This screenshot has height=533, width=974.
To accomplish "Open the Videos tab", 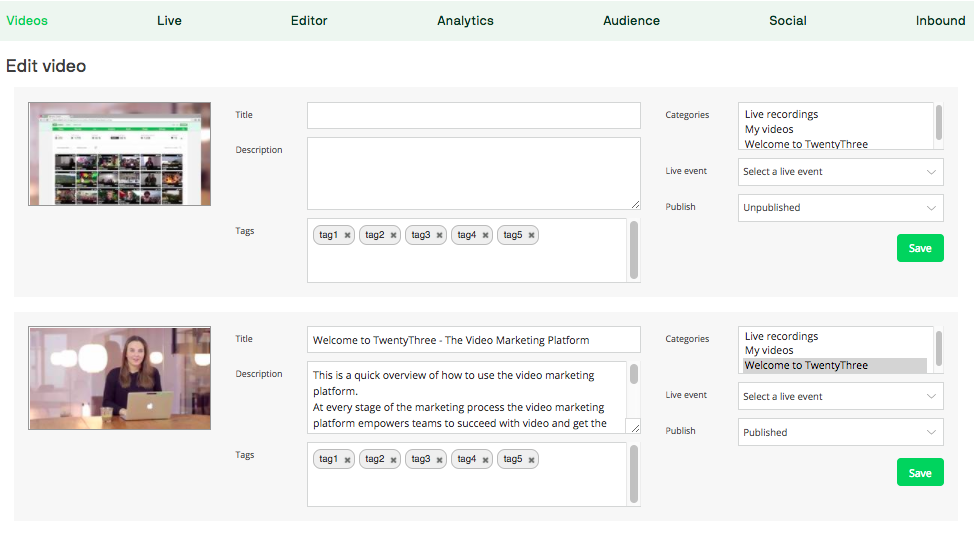I will [x=27, y=20].
